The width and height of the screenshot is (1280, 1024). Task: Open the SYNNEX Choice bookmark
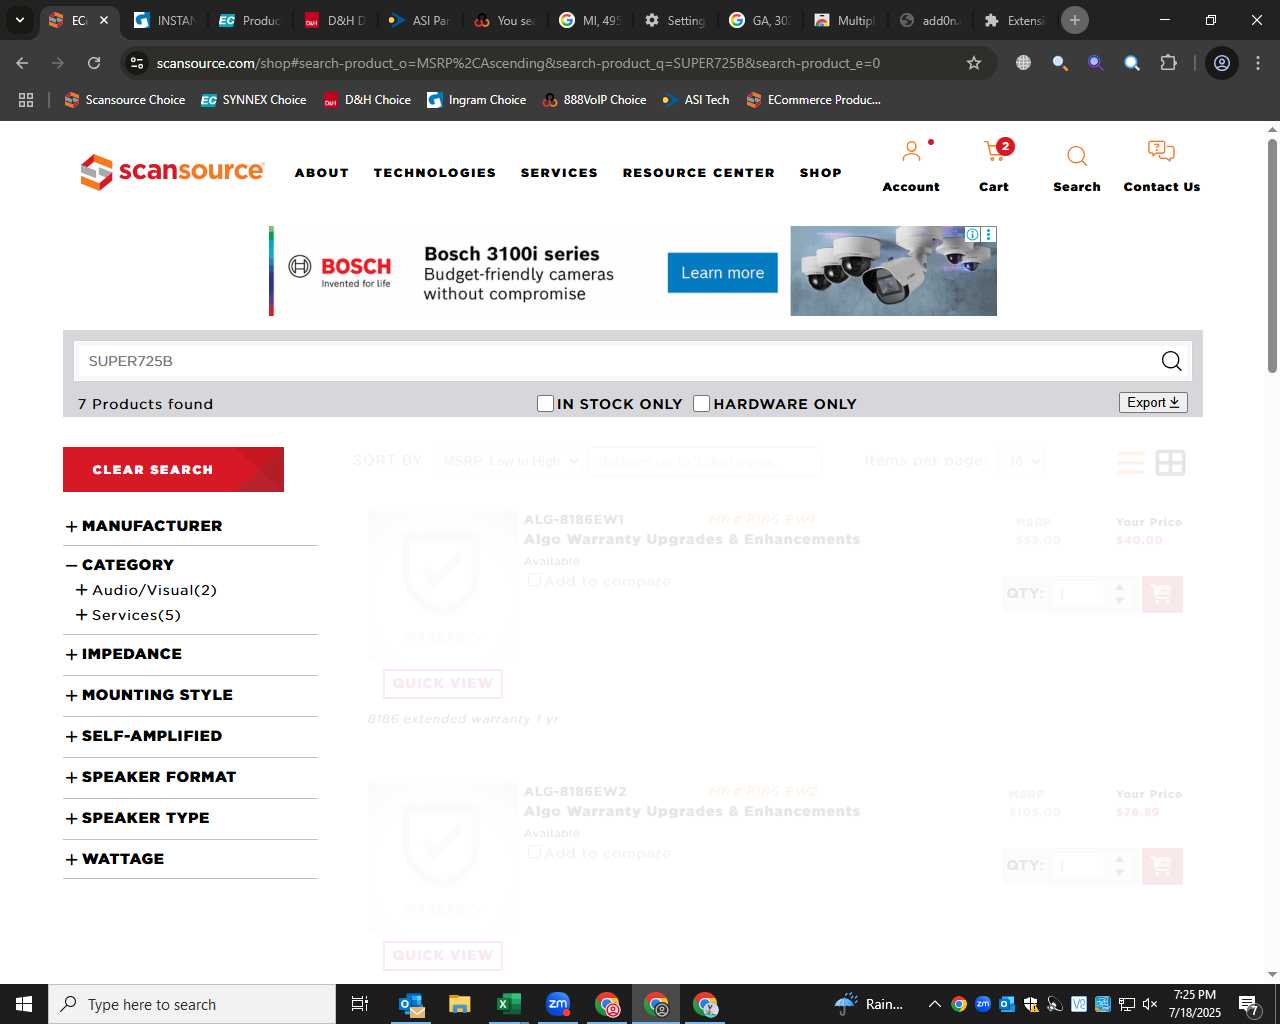254,100
